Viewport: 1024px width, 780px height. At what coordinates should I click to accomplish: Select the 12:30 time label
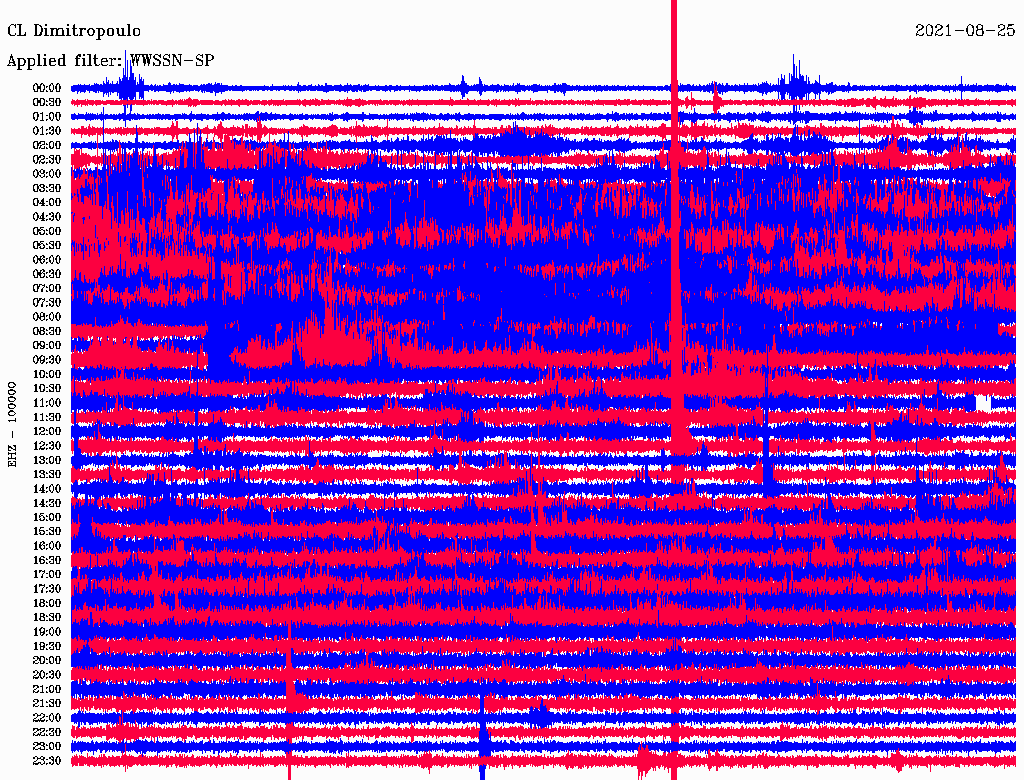[x=47, y=446]
